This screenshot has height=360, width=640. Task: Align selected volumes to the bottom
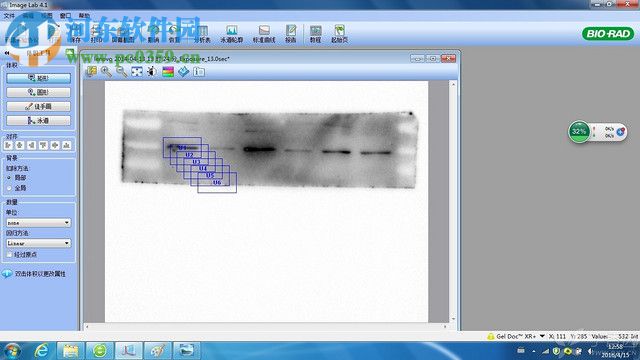67,145
